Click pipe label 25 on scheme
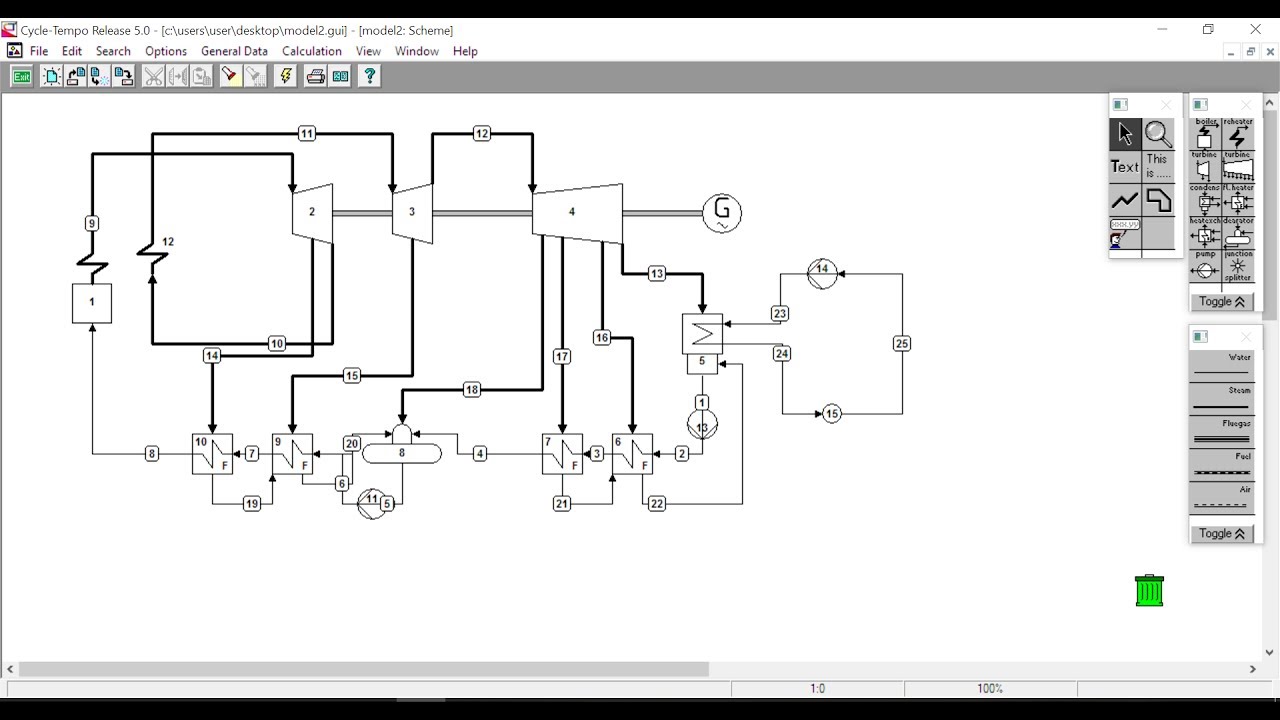The width and height of the screenshot is (1280, 720). 902,343
